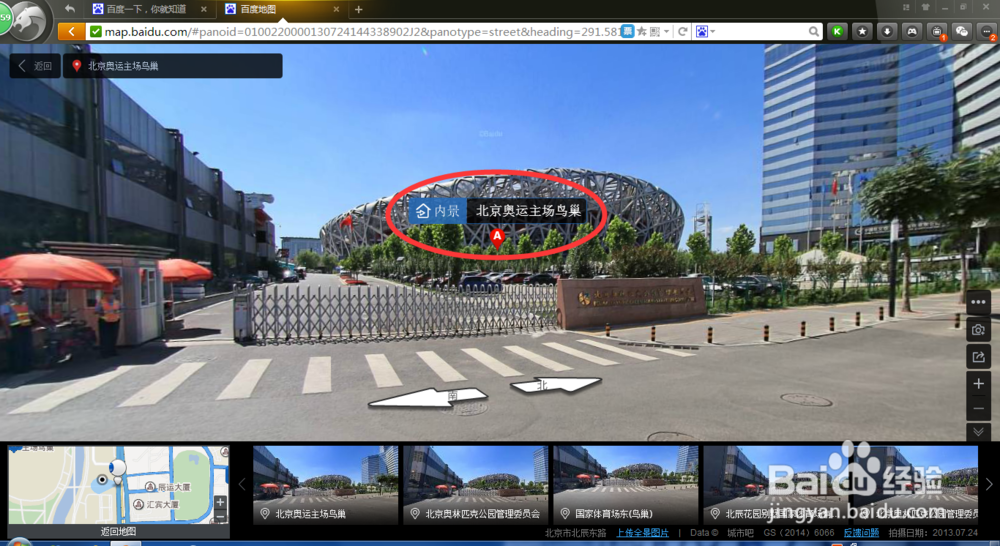Open the Baidu search engine selector dropdown

click(x=705, y=31)
